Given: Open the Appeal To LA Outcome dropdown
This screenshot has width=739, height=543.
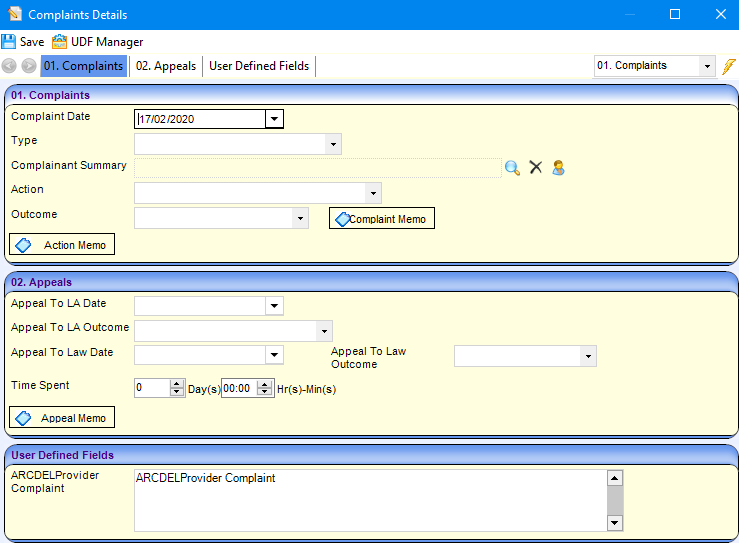Looking at the screenshot, I should [323, 330].
